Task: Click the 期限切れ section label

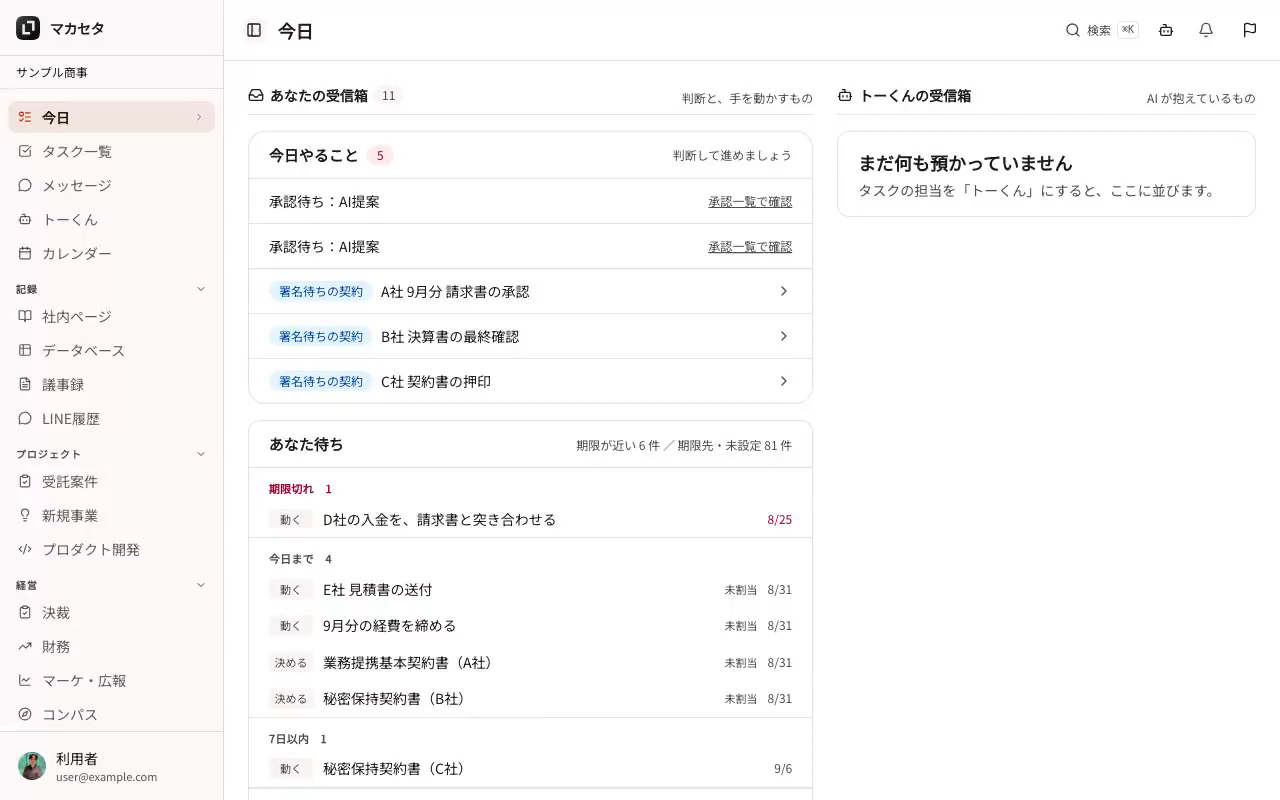Action: (291, 489)
